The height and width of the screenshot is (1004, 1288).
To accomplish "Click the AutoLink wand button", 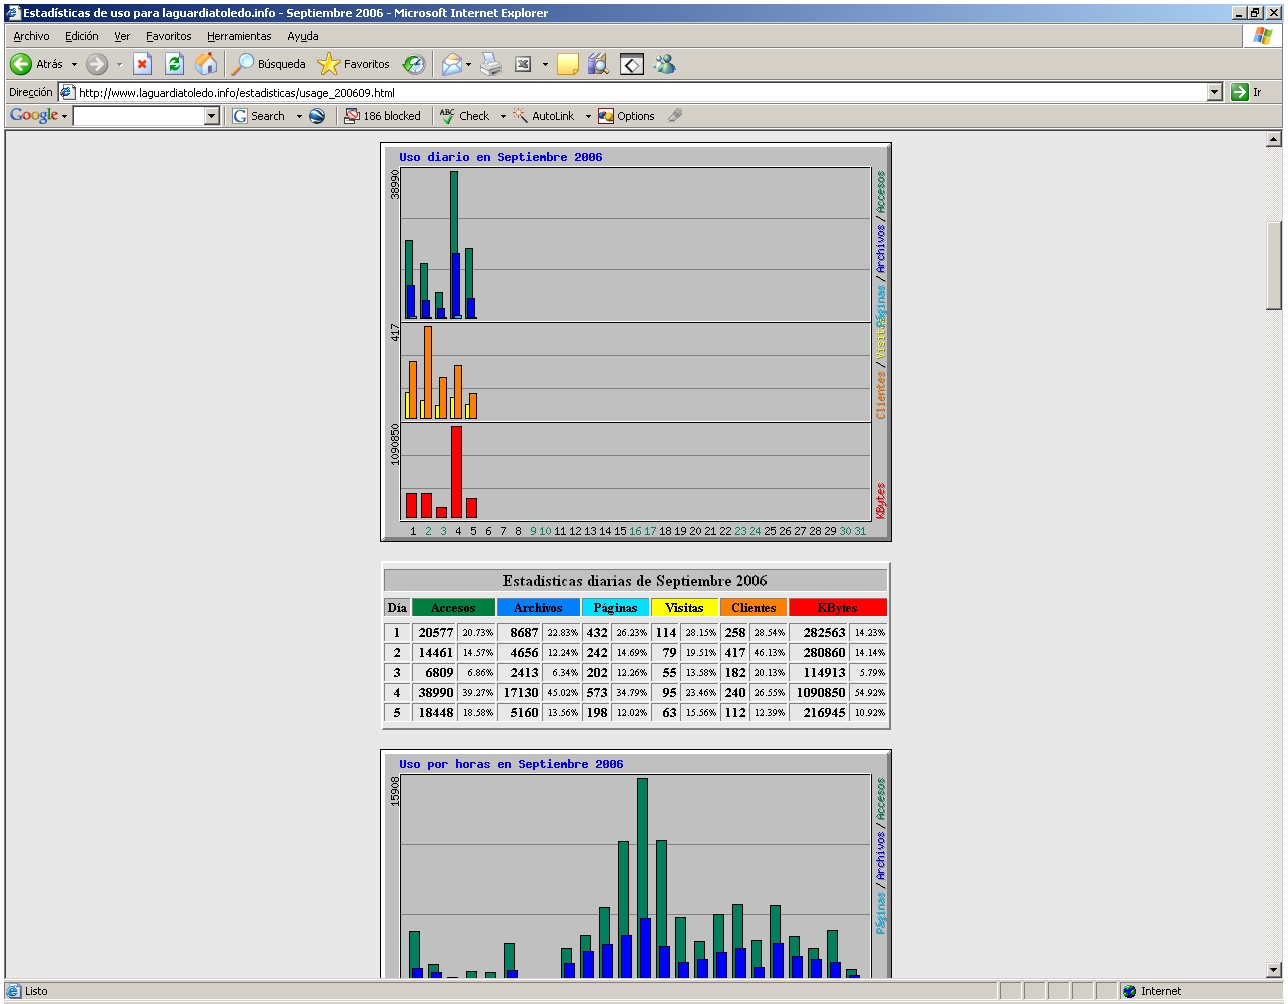I will 544,116.
